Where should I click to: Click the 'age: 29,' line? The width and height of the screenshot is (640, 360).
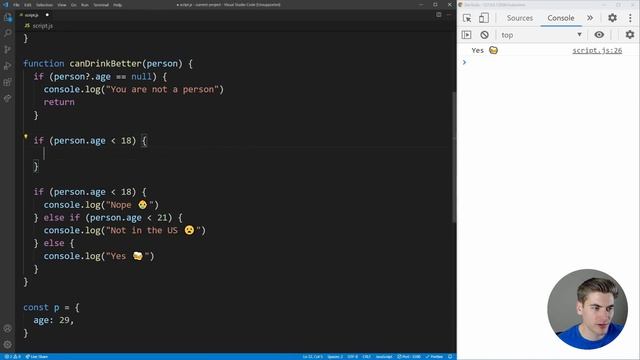[x=53, y=320]
